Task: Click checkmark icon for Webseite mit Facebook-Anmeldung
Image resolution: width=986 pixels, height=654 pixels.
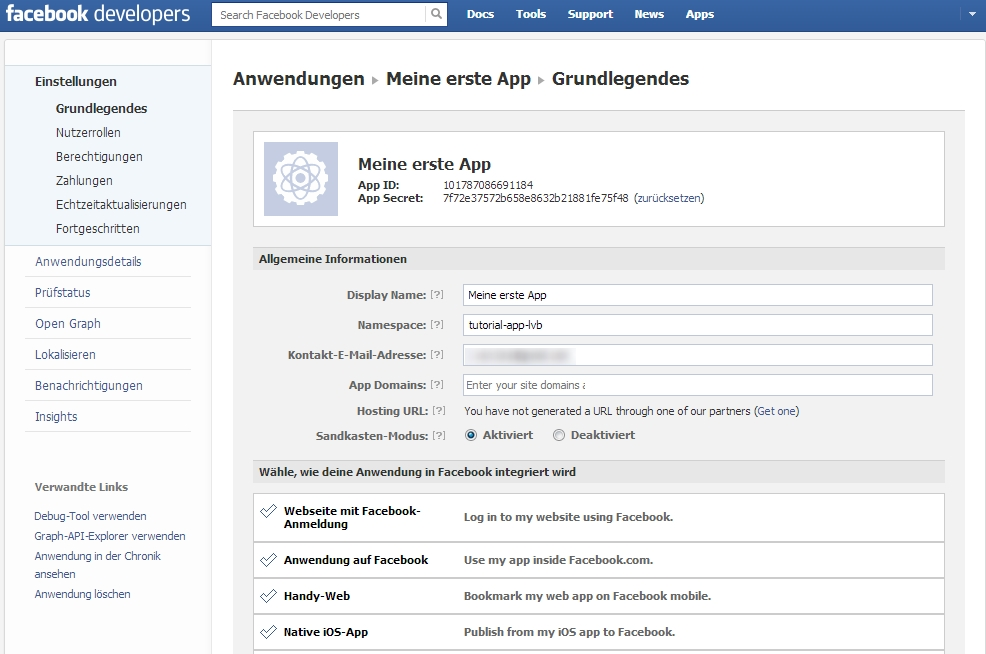Action: [x=269, y=511]
